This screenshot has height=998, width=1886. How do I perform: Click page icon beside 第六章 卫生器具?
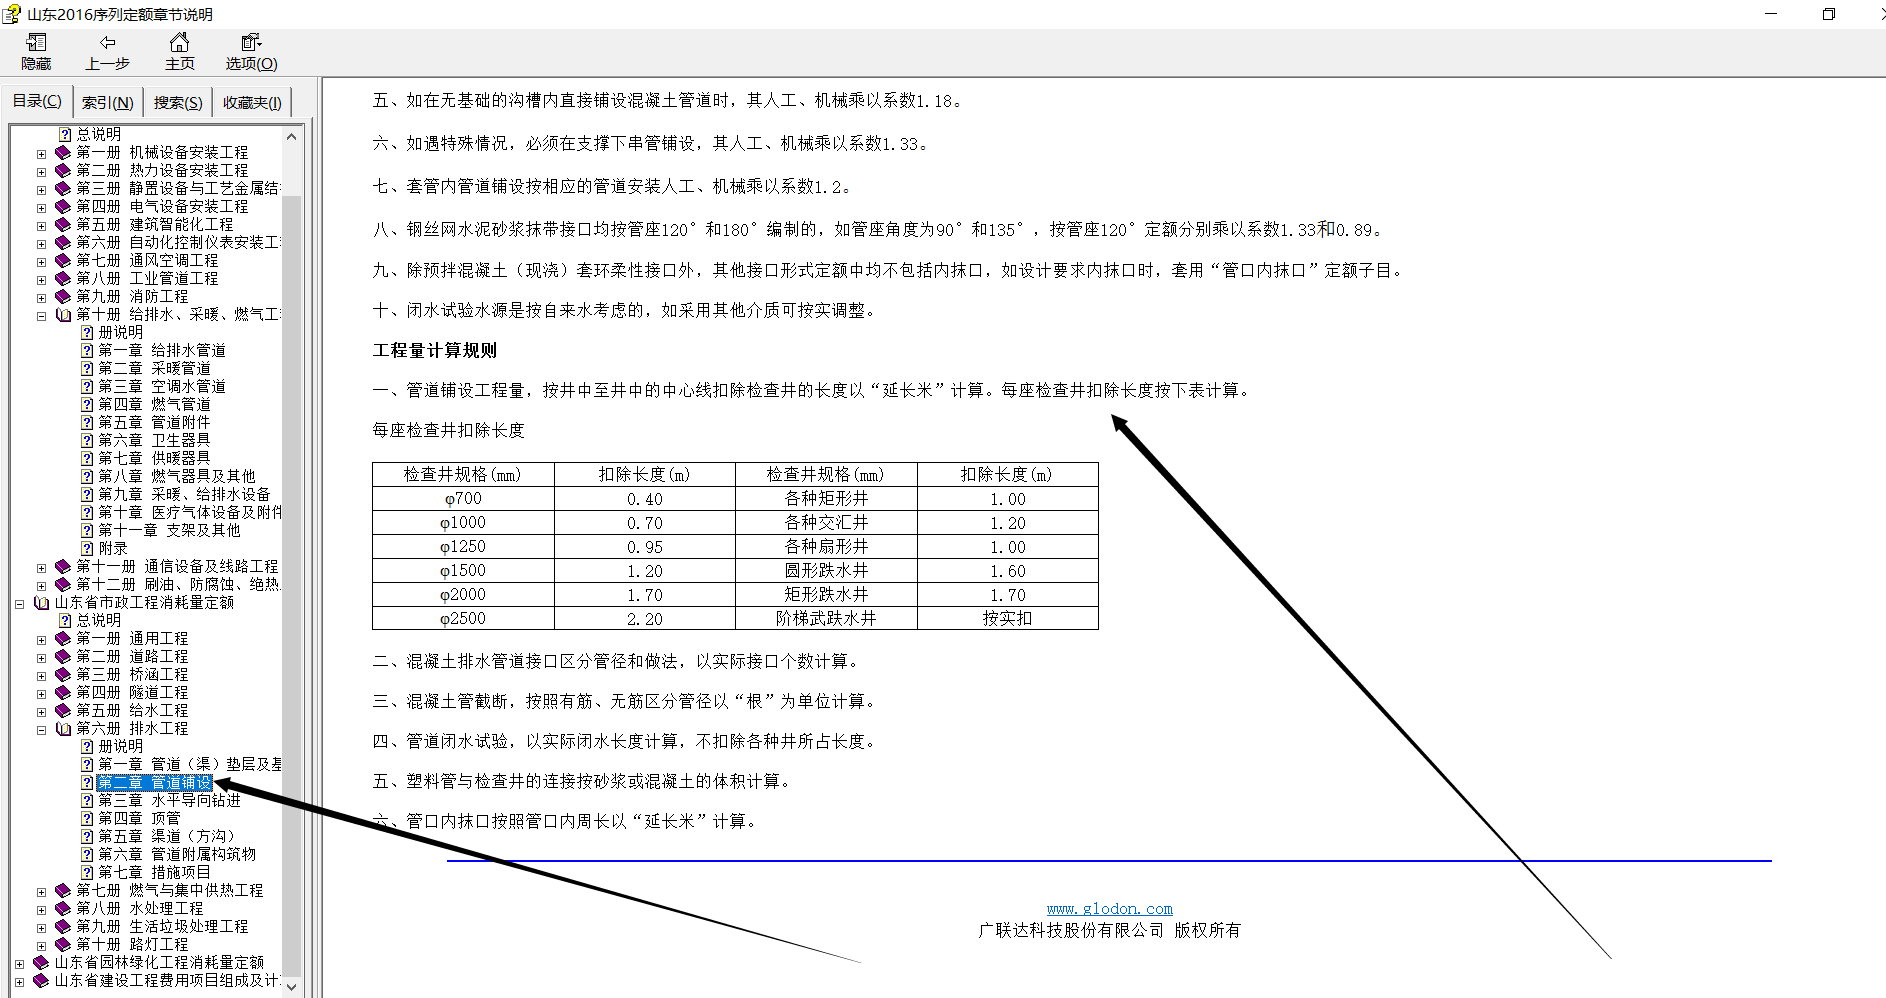click(87, 441)
